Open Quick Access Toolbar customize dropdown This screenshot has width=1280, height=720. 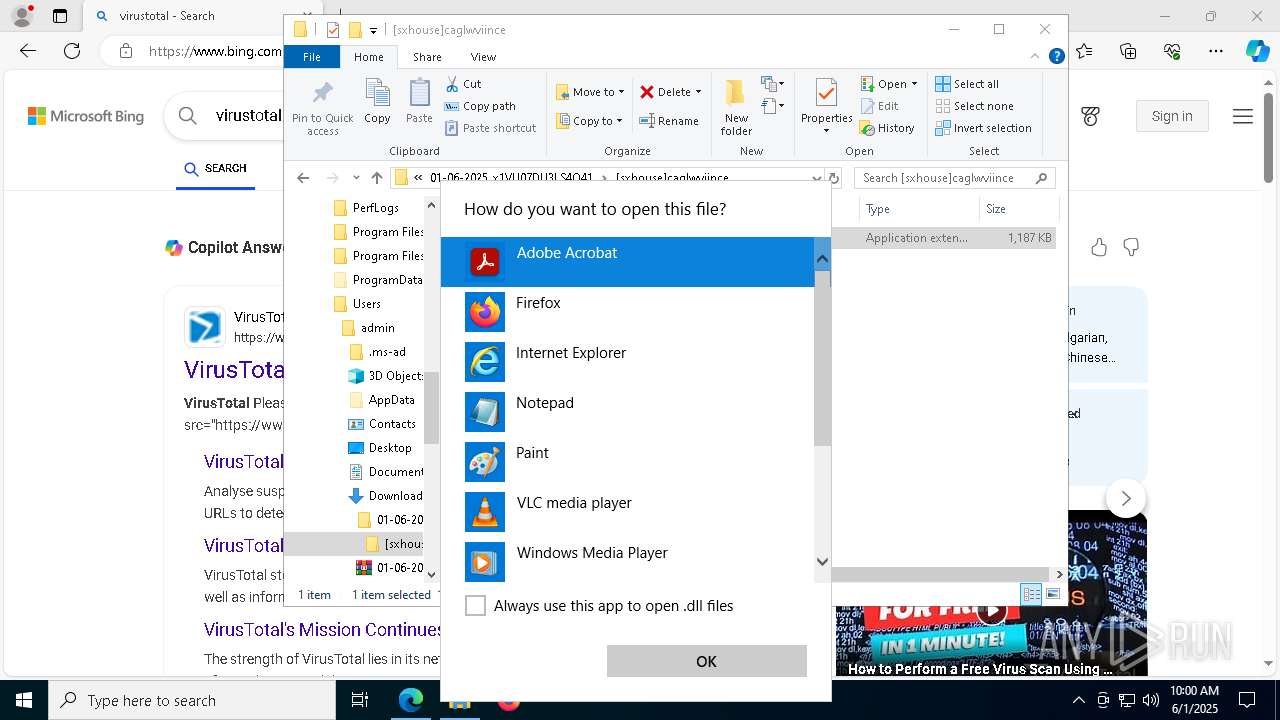point(373,30)
